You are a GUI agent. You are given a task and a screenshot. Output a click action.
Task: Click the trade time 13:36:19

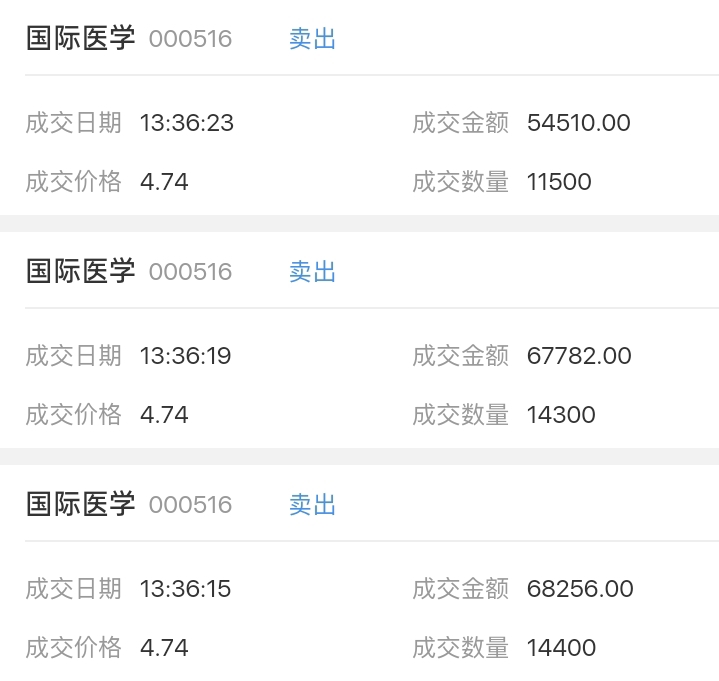(186, 356)
